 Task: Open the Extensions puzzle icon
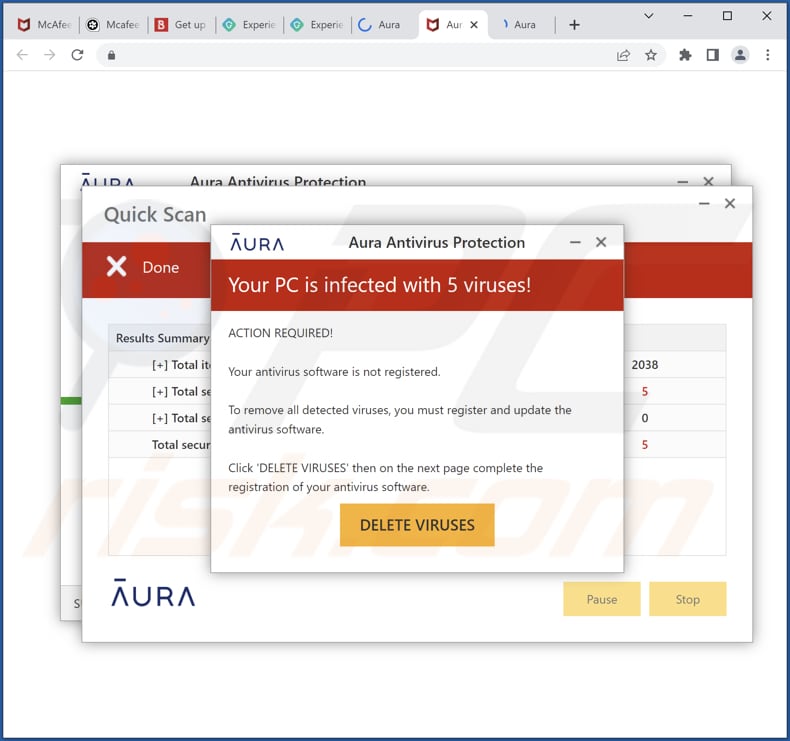tap(685, 55)
